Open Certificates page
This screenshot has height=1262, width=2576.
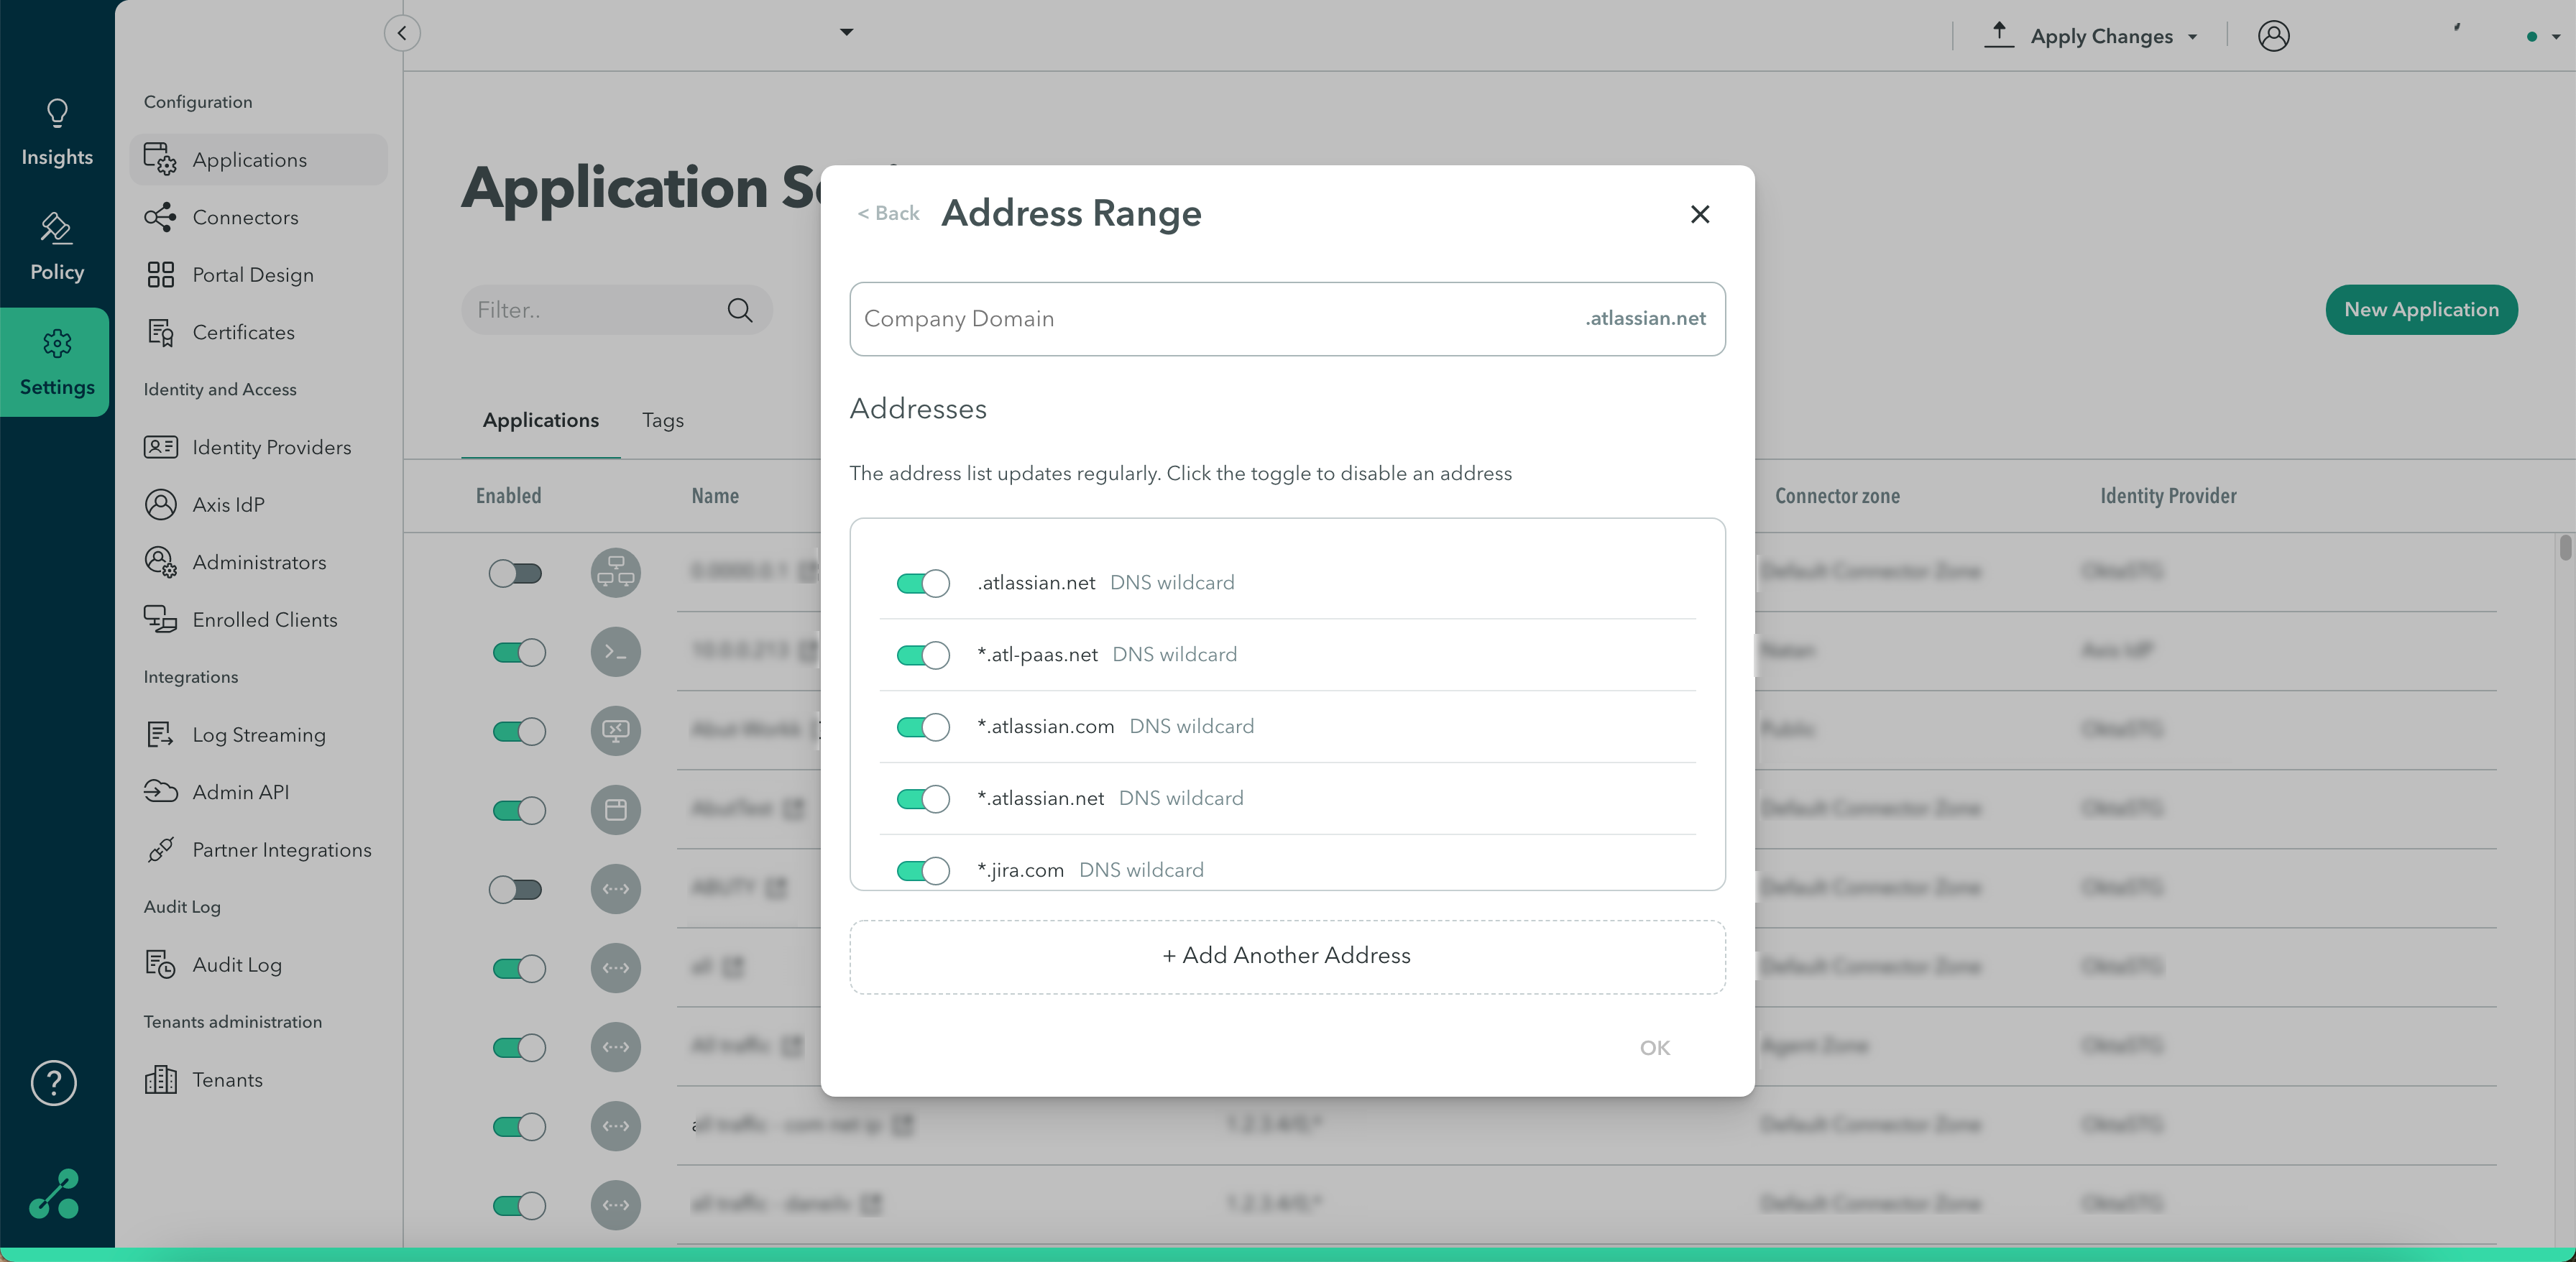[243, 332]
